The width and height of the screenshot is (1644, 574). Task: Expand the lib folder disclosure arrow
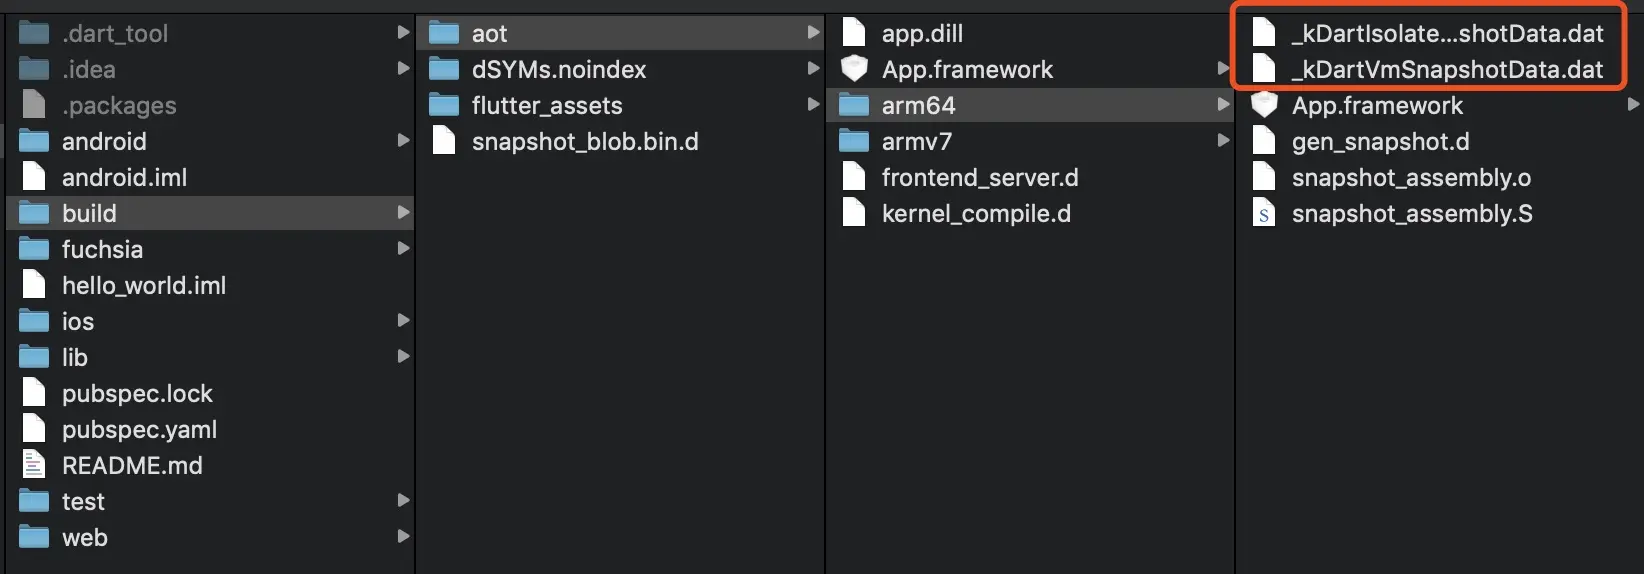point(403,357)
